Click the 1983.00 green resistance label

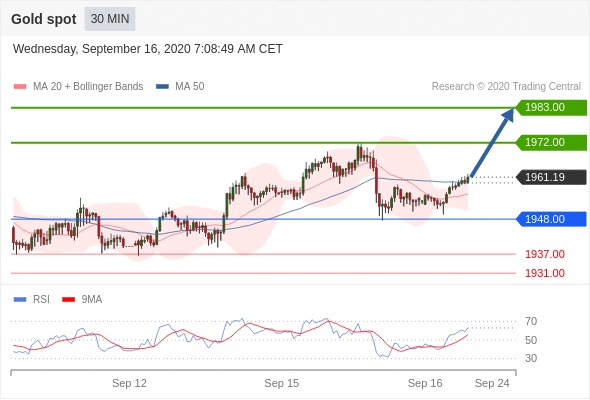(x=551, y=108)
